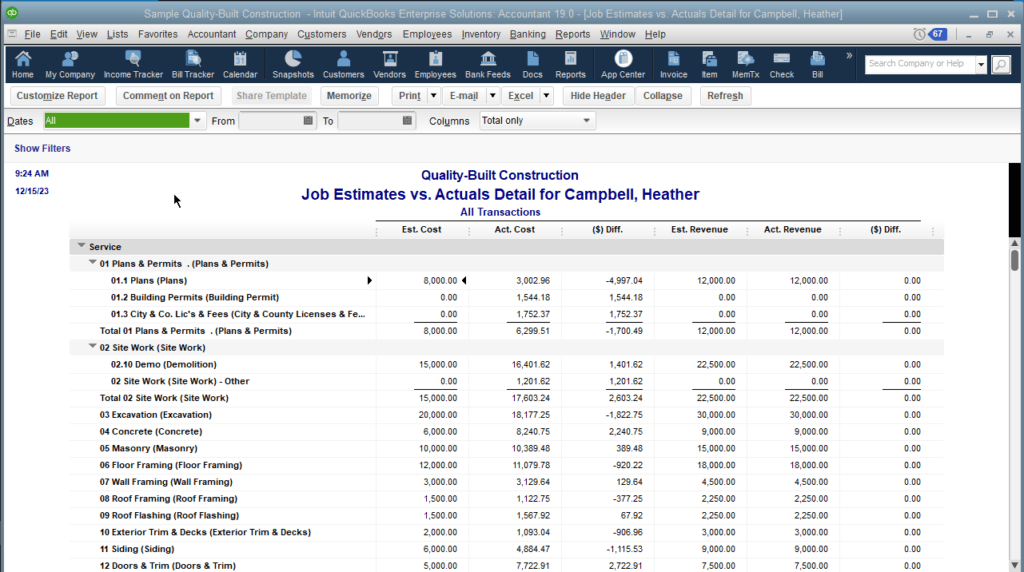Click the Print button
This screenshot has height=572, width=1024.
pos(409,96)
